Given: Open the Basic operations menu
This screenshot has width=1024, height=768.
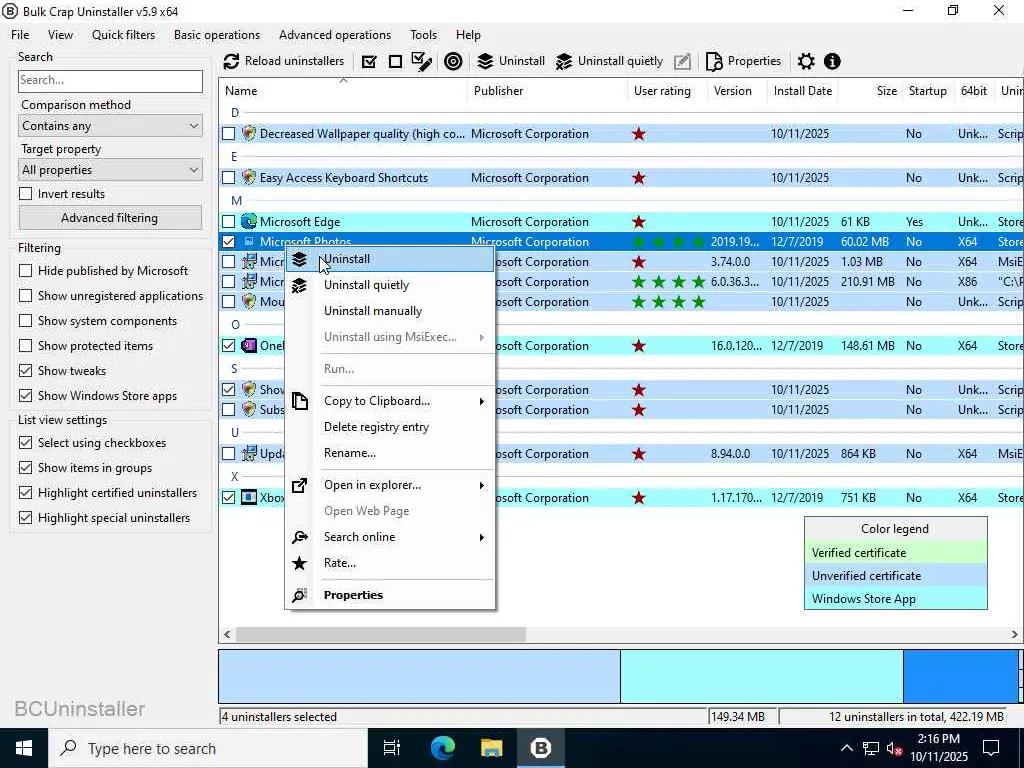Looking at the screenshot, I should click(217, 35).
